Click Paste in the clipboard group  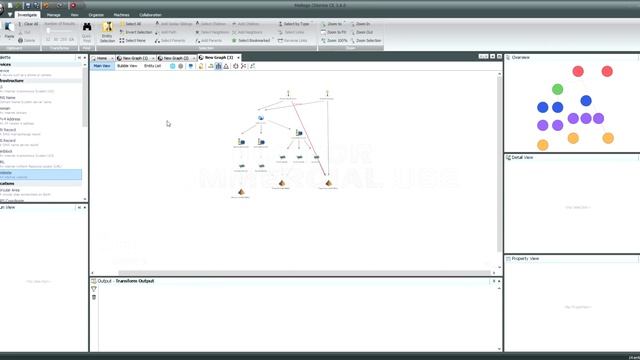coord(9,31)
